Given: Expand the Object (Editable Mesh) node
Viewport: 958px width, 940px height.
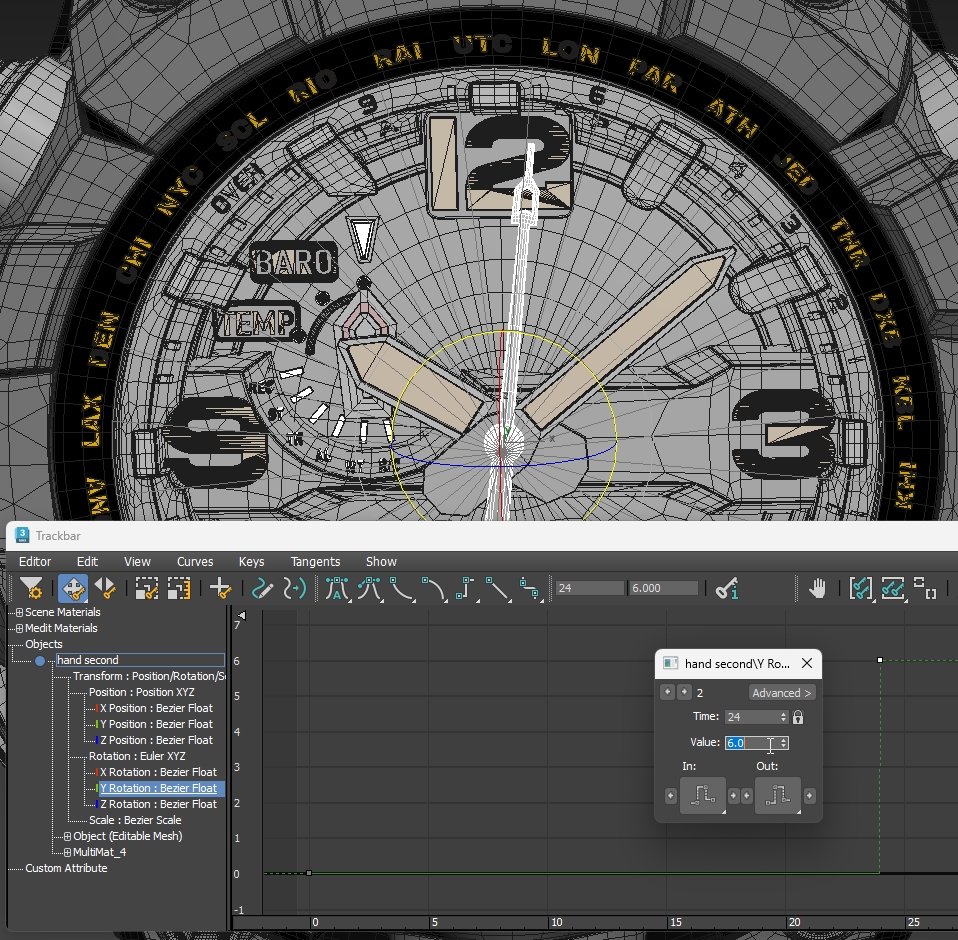Looking at the screenshot, I should [x=67, y=836].
